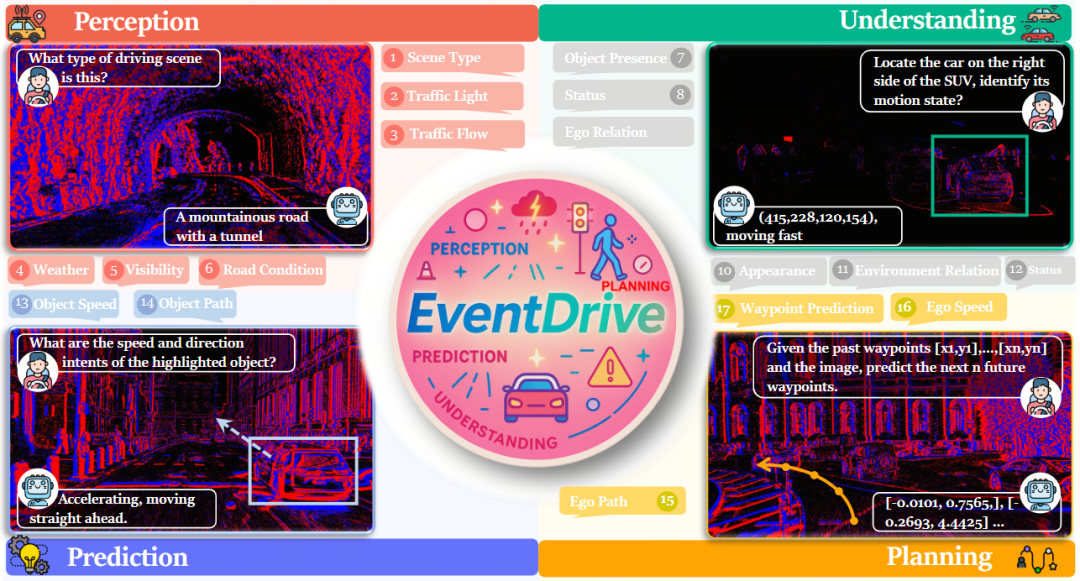Select the '2 Traffic Light' tag
Viewport: 1080px width, 581px height.
point(453,96)
